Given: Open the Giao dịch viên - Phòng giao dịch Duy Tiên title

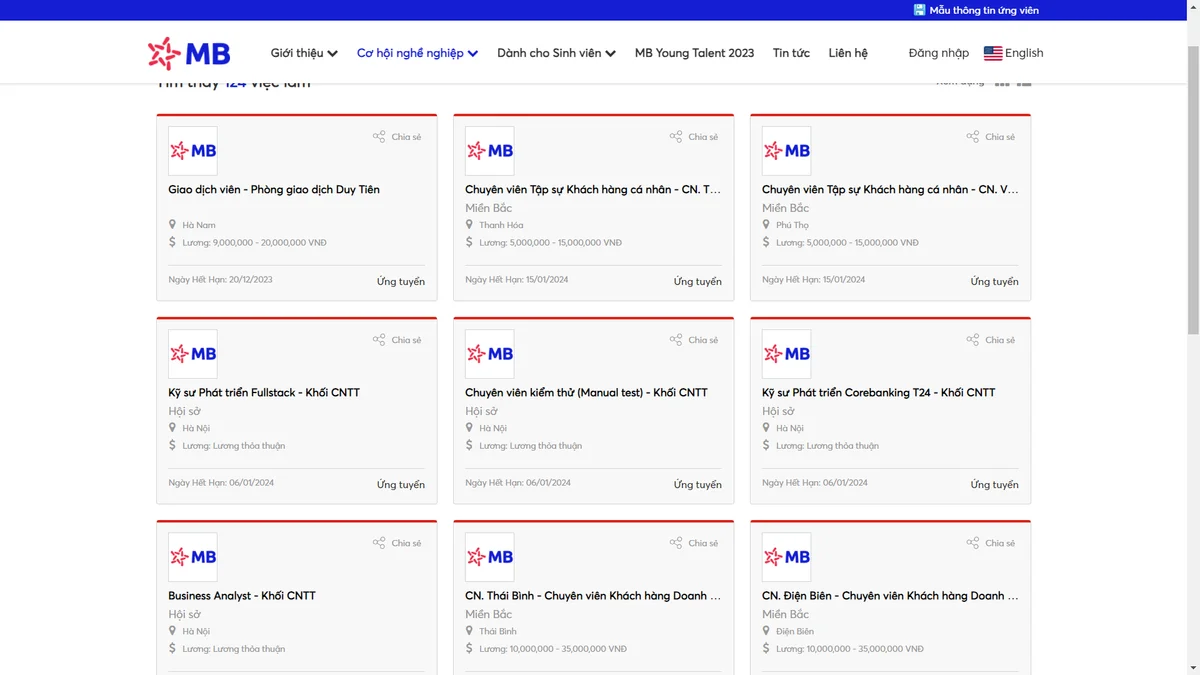Looking at the screenshot, I should (x=274, y=189).
